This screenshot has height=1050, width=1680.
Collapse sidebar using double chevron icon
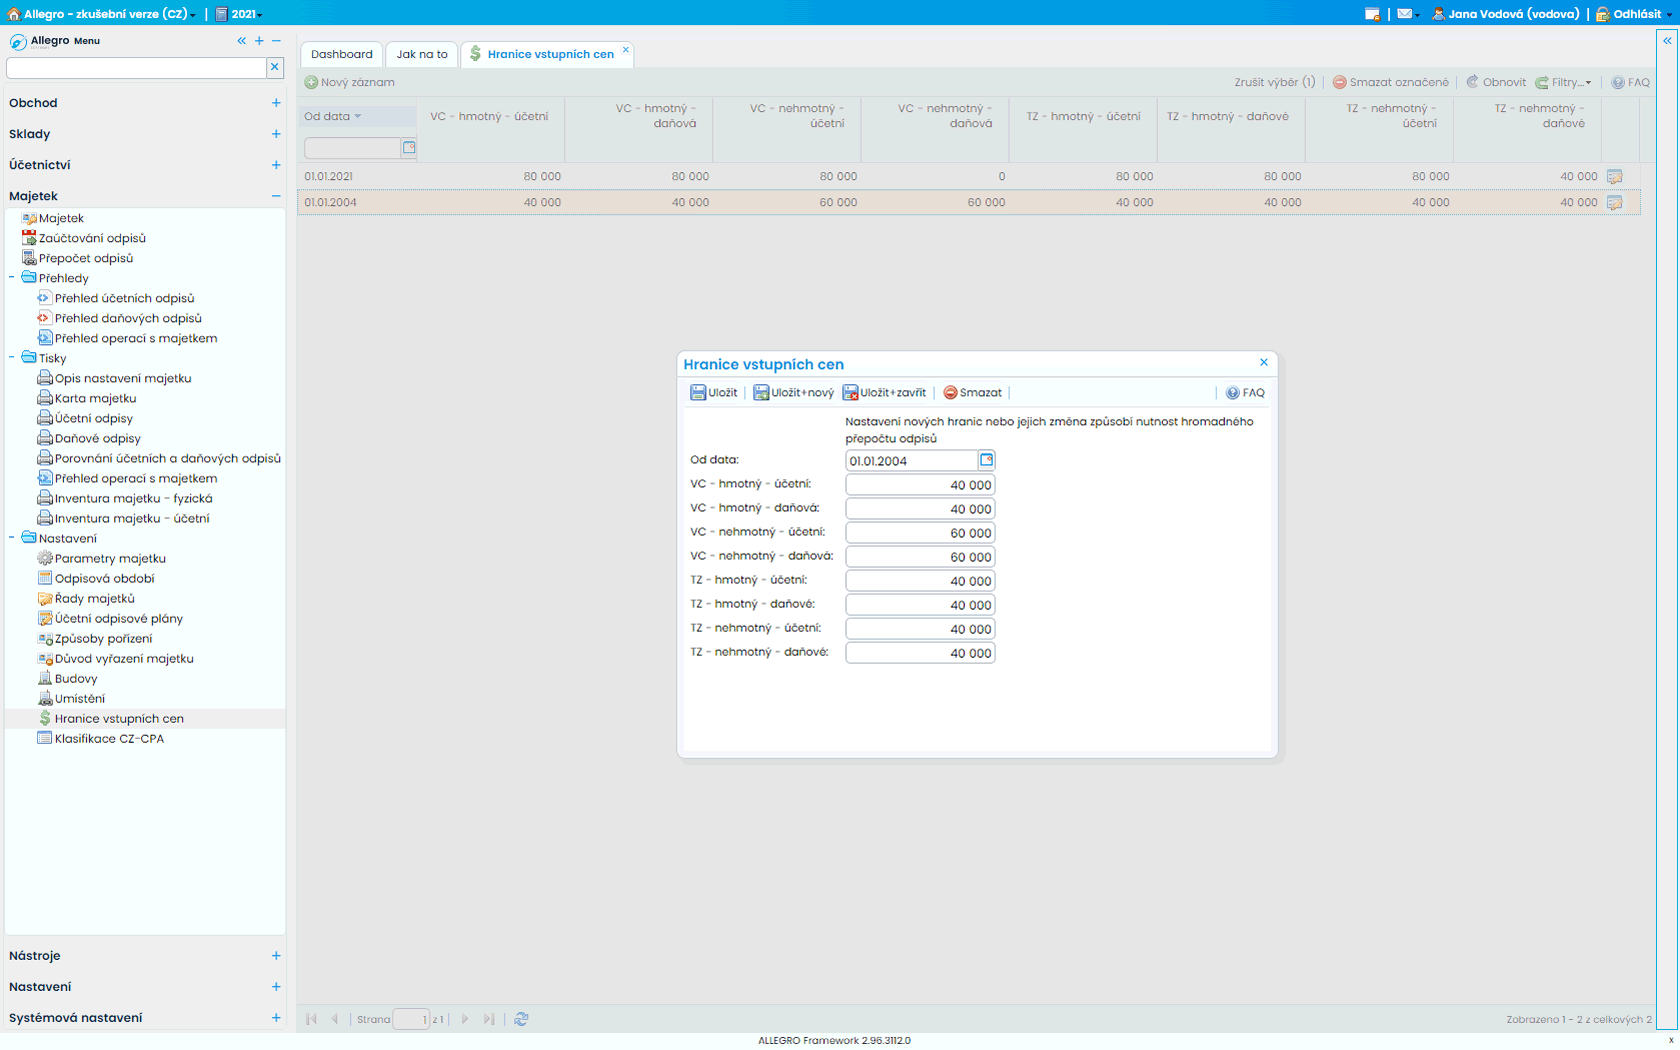click(241, 41)
